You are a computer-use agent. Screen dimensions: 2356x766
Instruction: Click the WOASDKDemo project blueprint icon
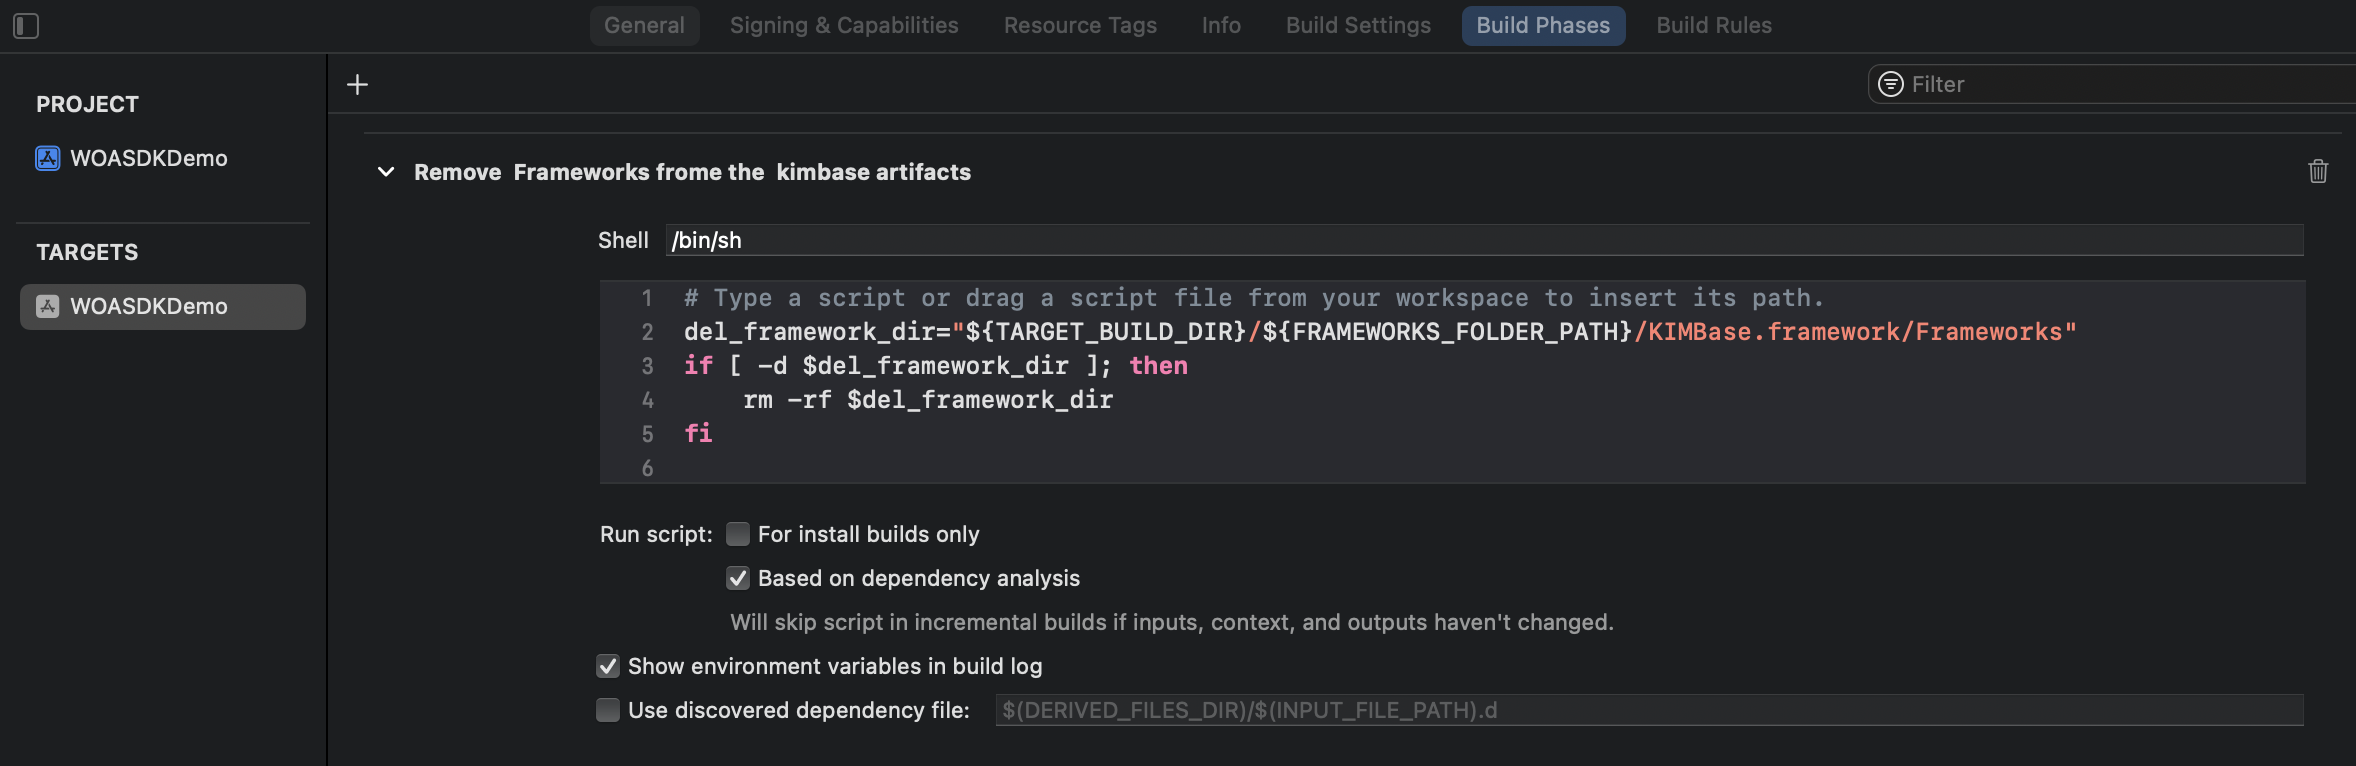[48, 159]
